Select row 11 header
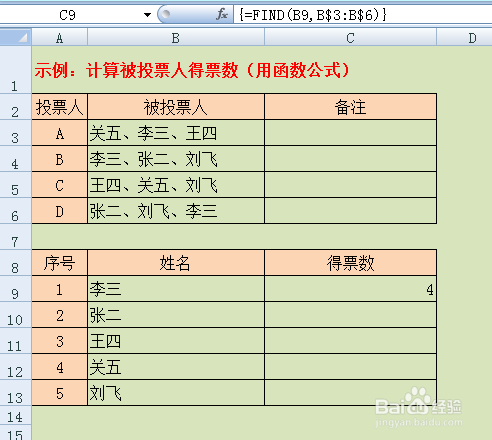Viewport: 492px width, 440px height. pyautogui.click(x=15, y=341)
